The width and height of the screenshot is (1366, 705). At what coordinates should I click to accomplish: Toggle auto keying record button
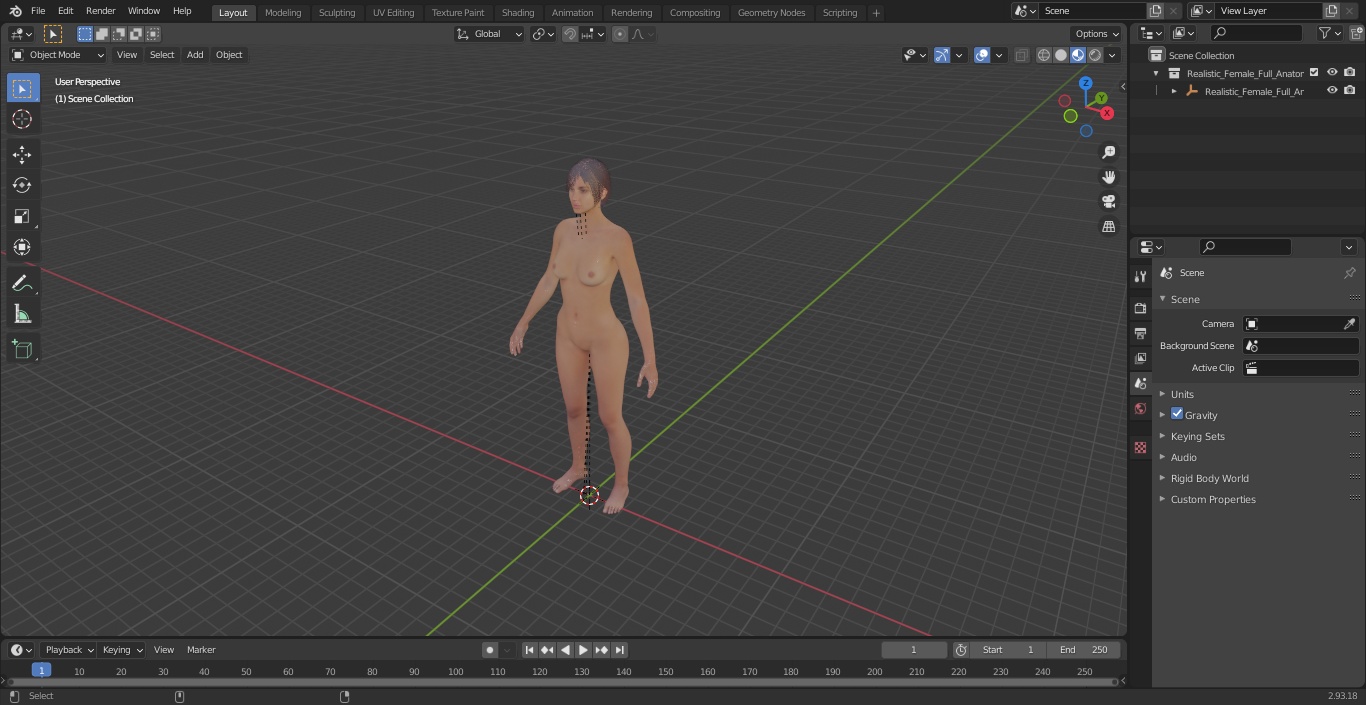(x=490, y=650)
